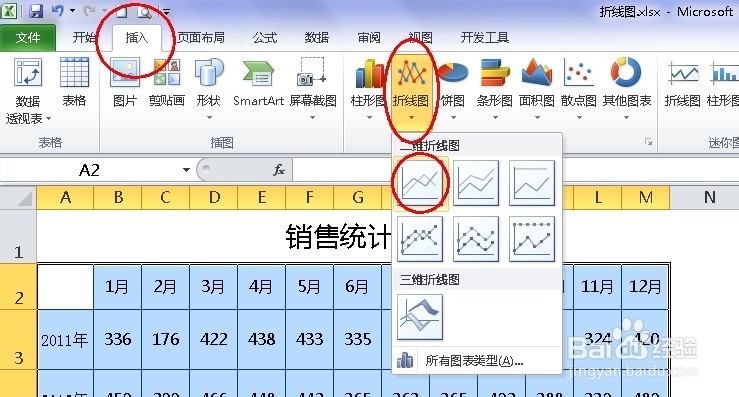Expand the 饼图 dropdown arrow
The height and width of the screenshot is (397, 739).
(453, 117)
